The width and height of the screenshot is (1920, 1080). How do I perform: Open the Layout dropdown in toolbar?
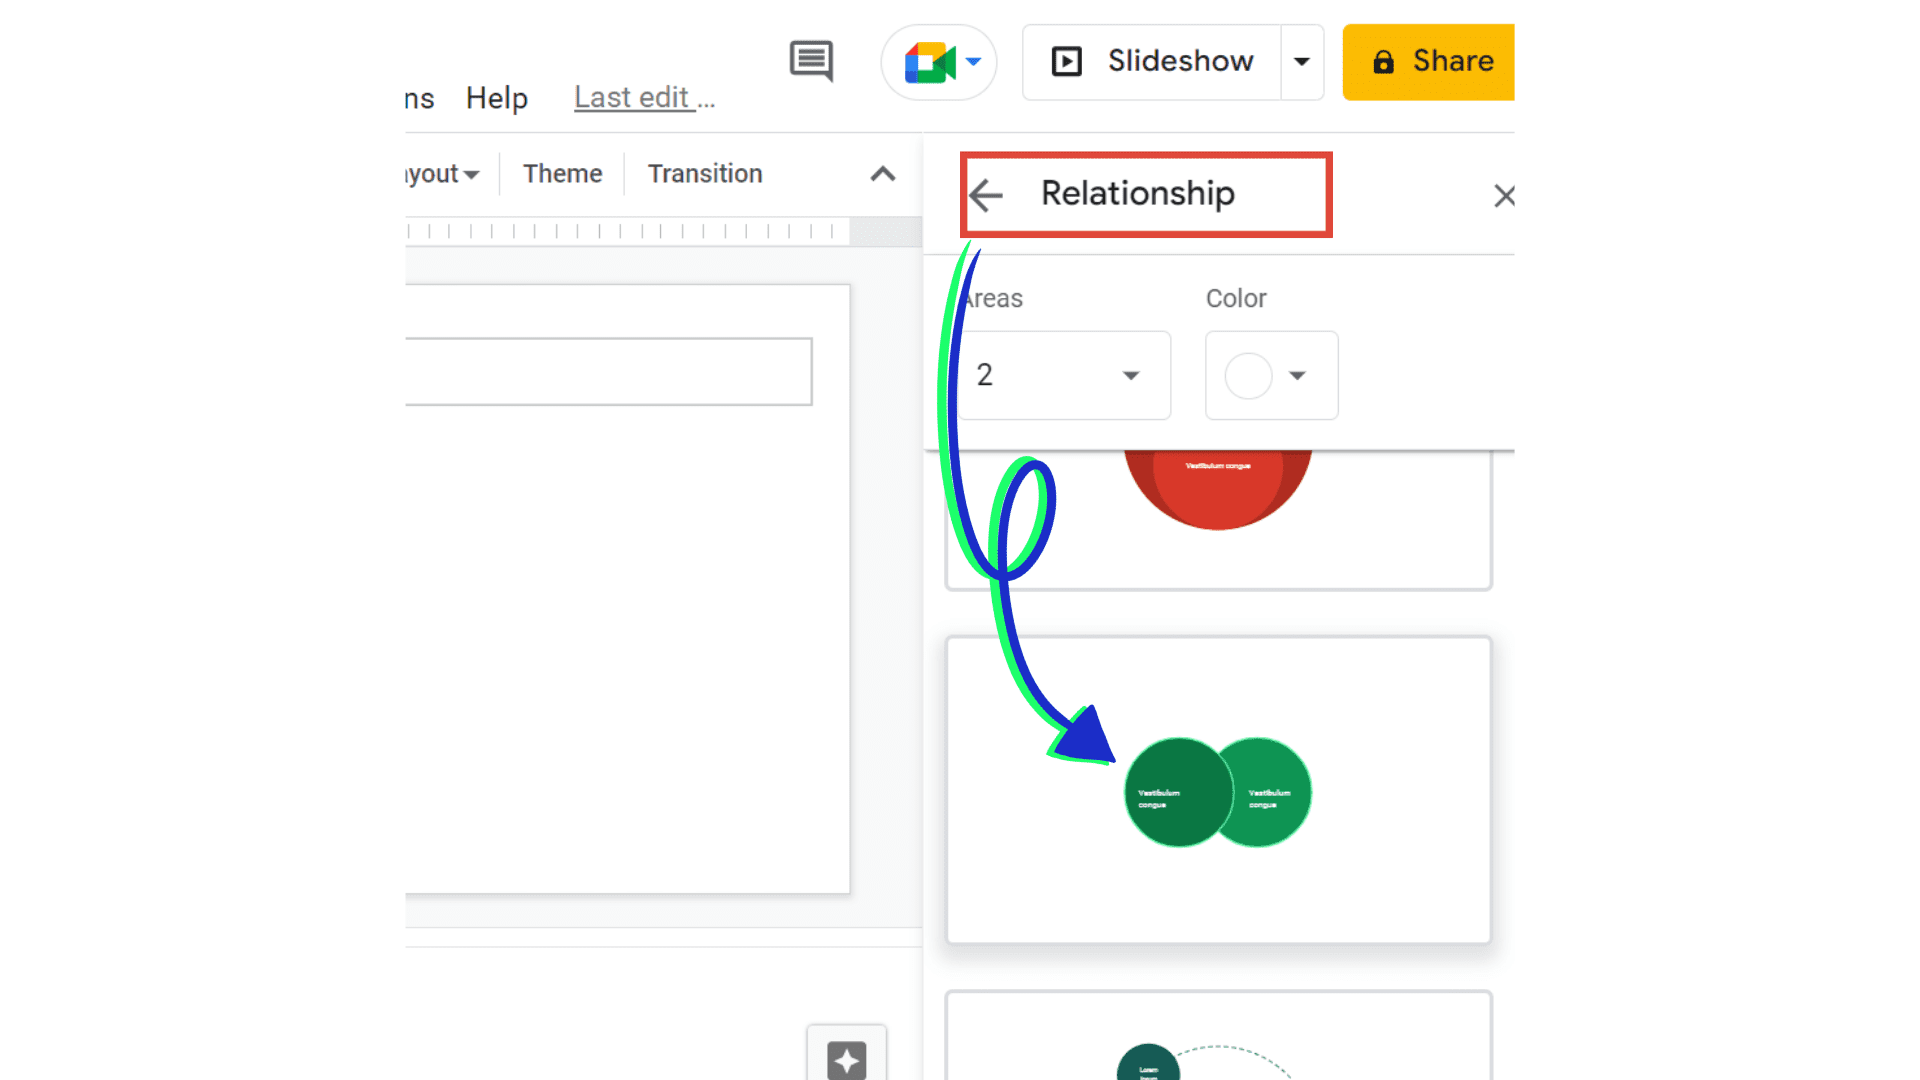click(442, 174)
